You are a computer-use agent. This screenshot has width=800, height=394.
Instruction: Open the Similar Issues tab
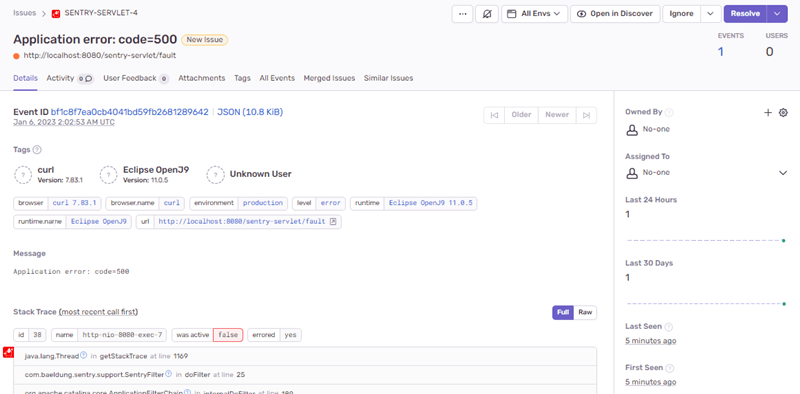(x=388, y=78)
